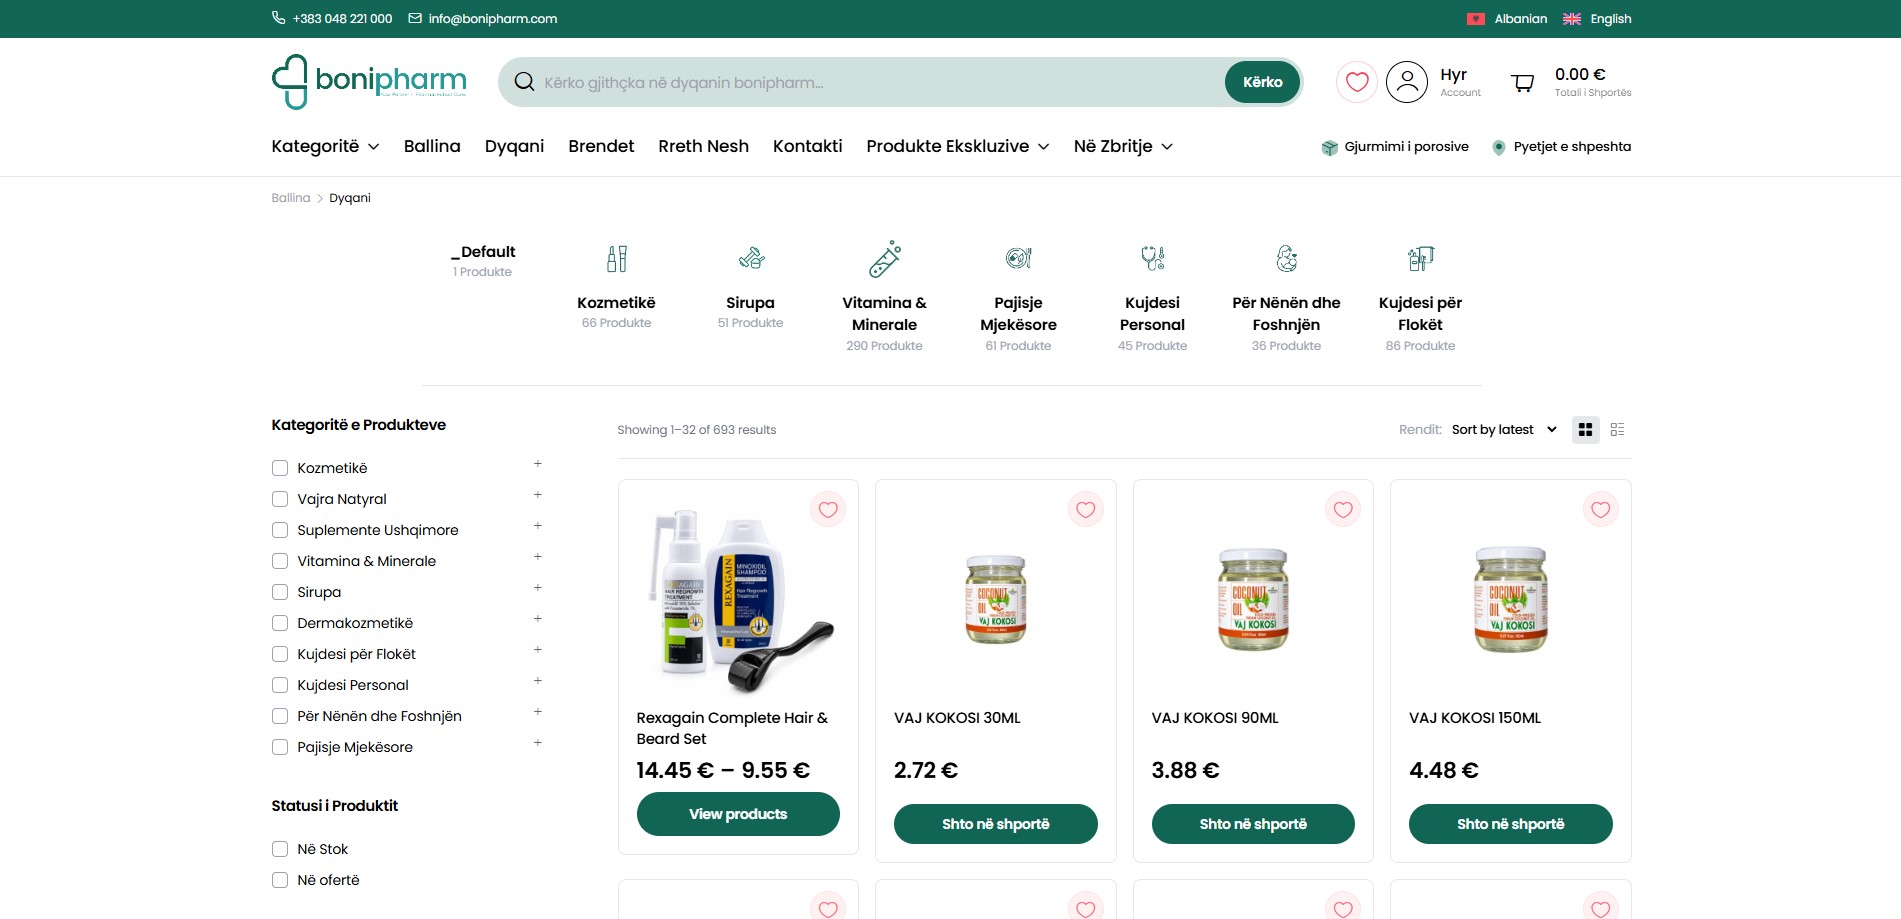The width and height of the screenshot is (1901, 919).
Task: Add VAJ KOKOSI 90ML to wishlist
Action: click(1343, 510)
